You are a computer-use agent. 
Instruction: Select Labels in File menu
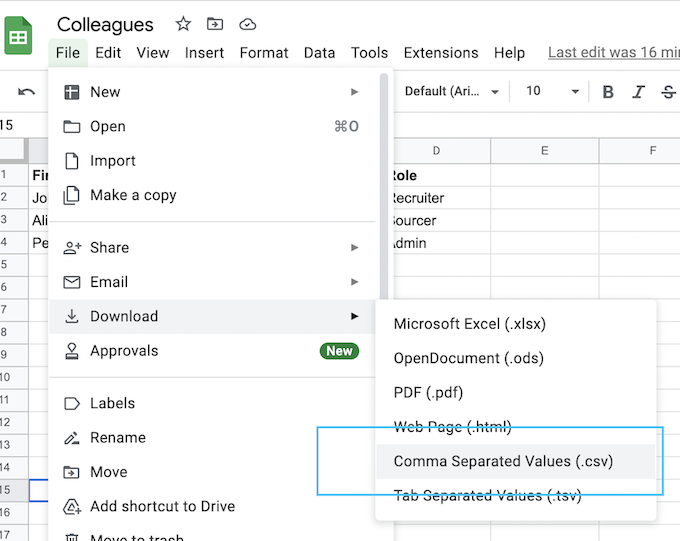click(x=212, y=403)
